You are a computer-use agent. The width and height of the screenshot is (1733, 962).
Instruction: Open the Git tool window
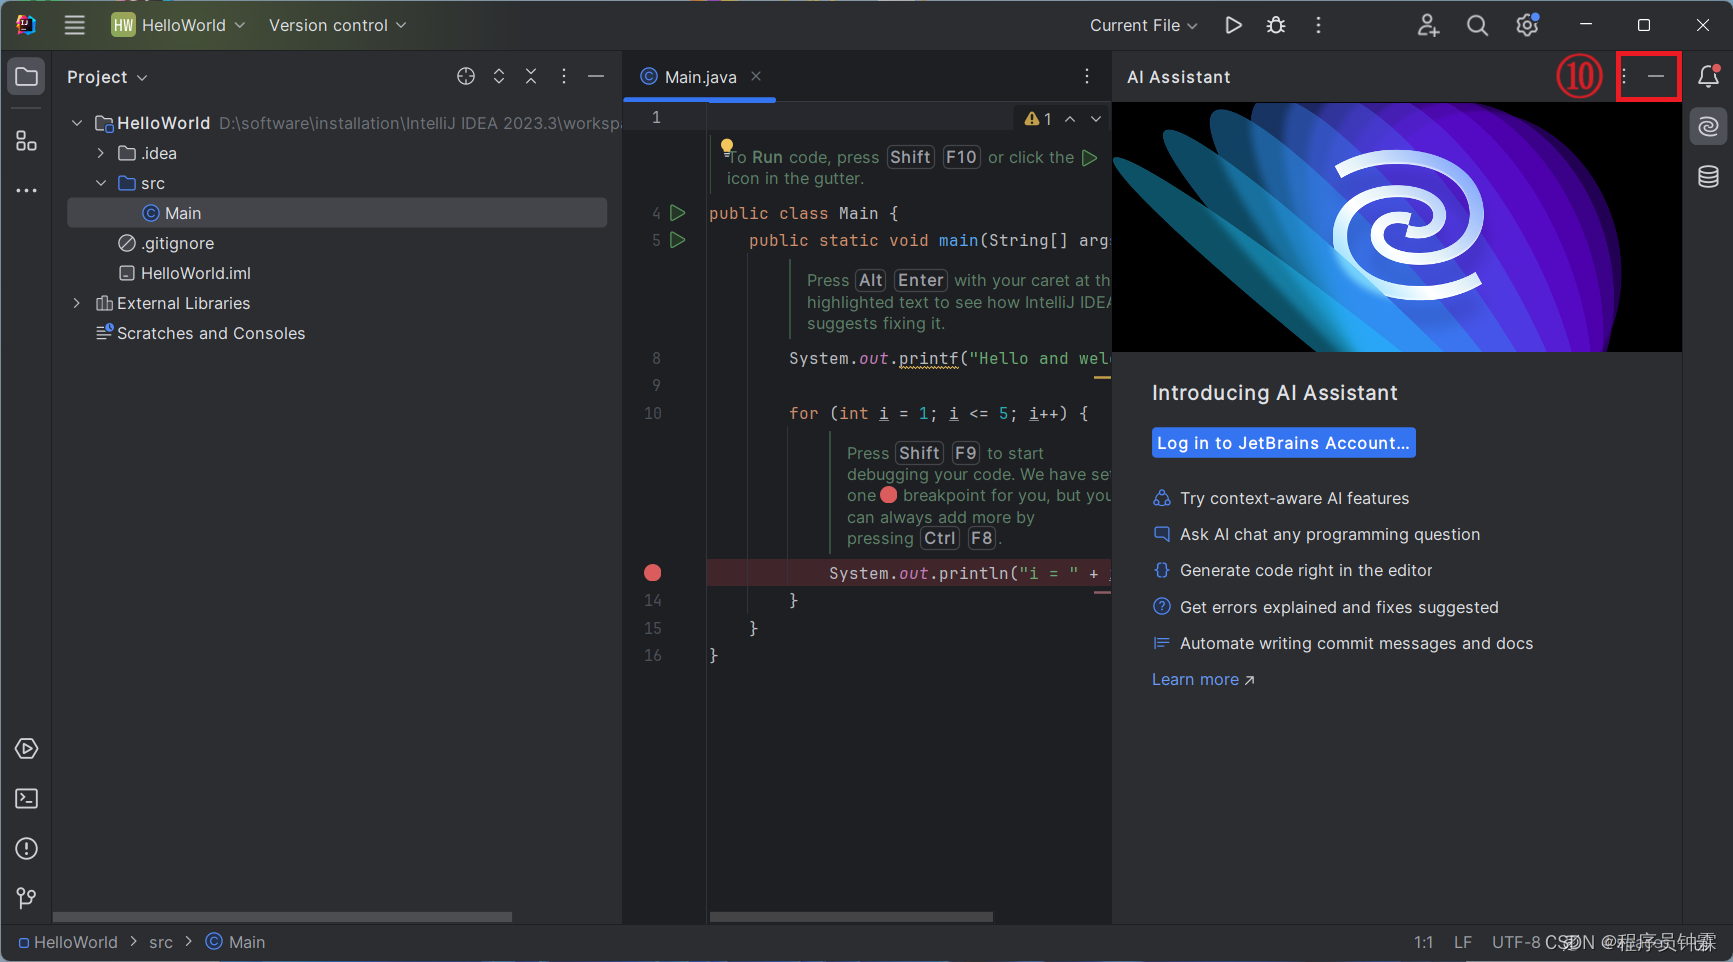tap(27, 899)
